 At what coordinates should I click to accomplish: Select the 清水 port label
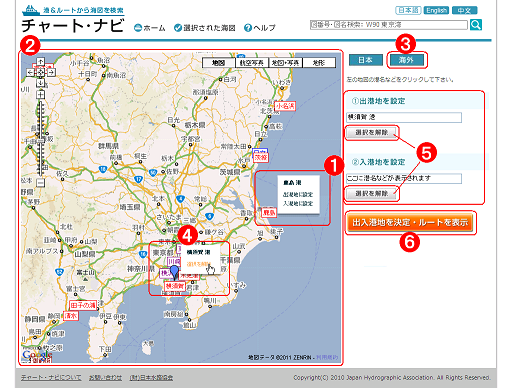click(x=71, y=316)
